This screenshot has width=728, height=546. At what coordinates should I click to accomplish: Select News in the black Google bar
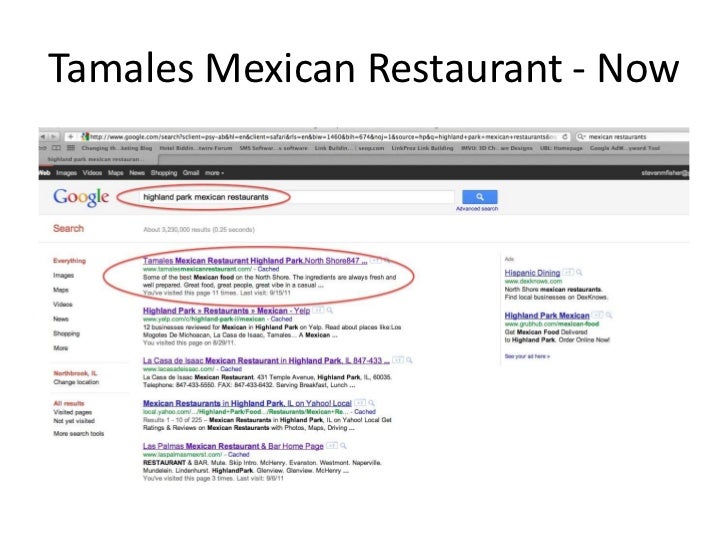pos(137,173)
